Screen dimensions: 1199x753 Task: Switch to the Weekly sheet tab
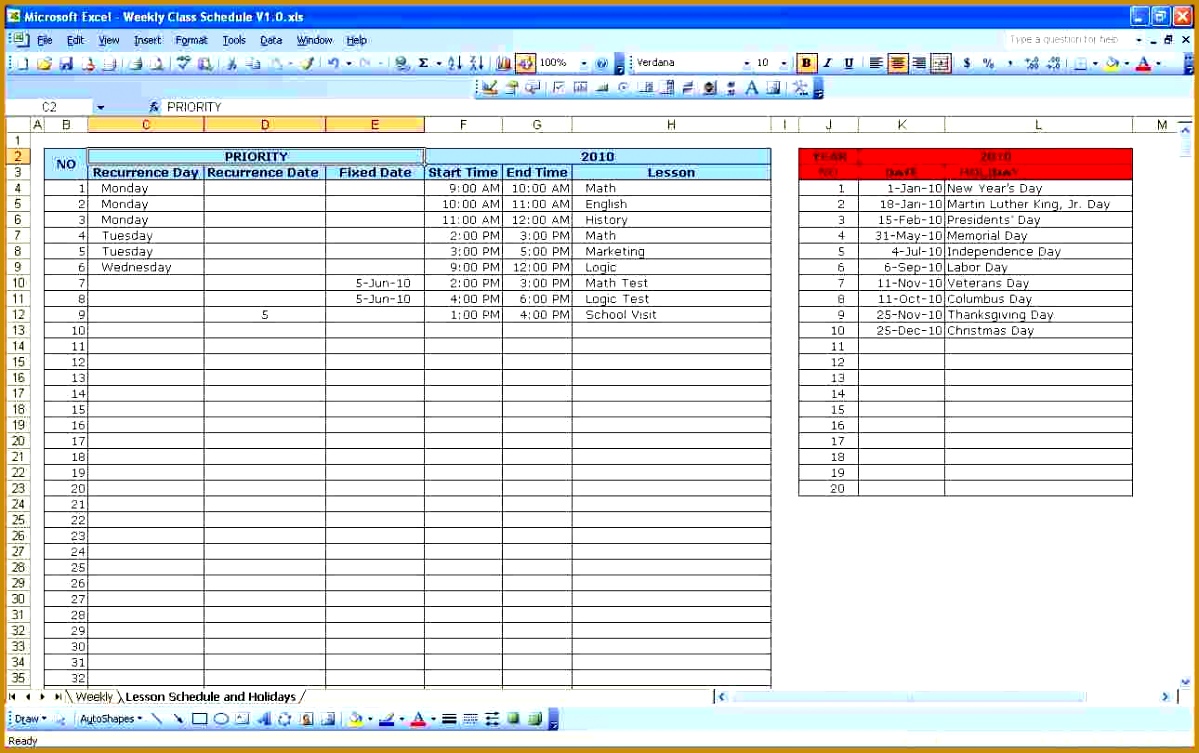coord(94,696)
